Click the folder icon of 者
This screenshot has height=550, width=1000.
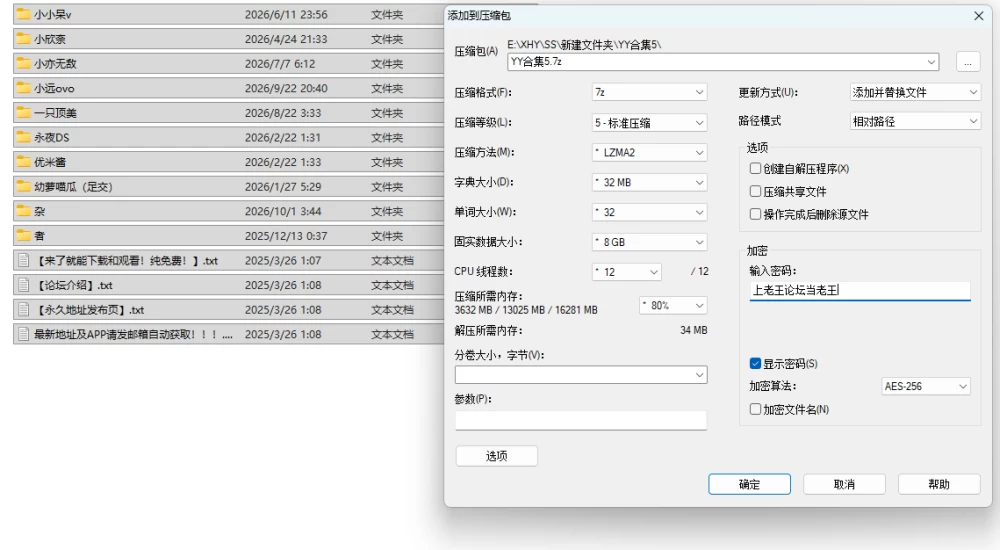click(24, 236)
